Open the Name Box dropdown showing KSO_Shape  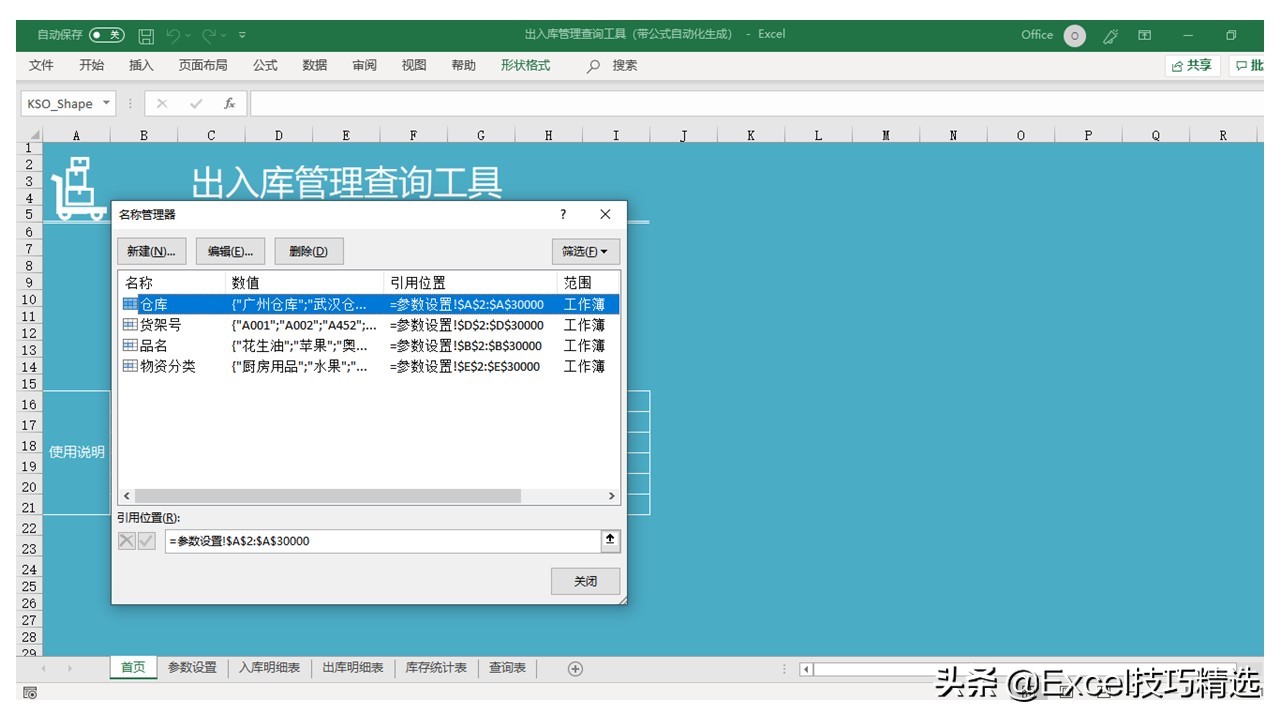108,103
